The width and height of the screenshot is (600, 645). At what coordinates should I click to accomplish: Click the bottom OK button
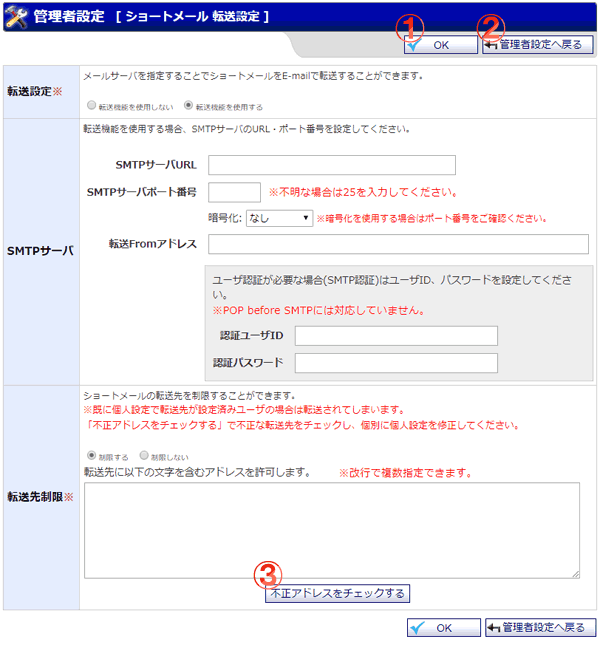point(444,628)
